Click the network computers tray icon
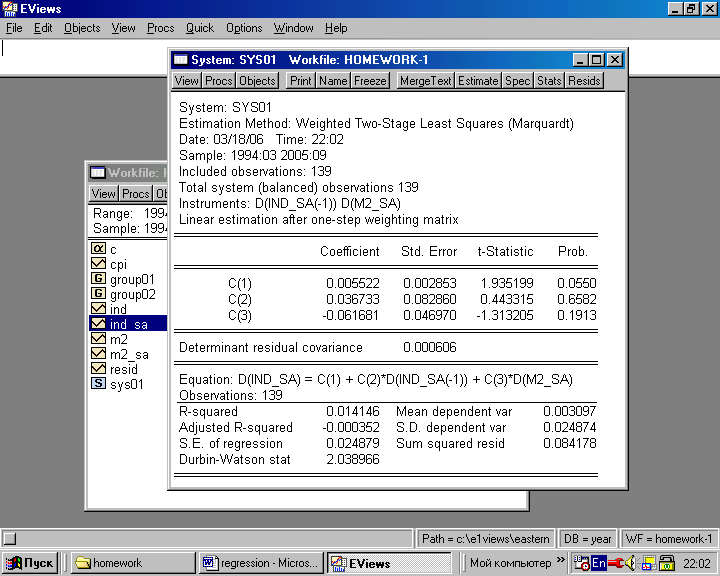This screenshot has width=720, height=576. tap(649, 563)
